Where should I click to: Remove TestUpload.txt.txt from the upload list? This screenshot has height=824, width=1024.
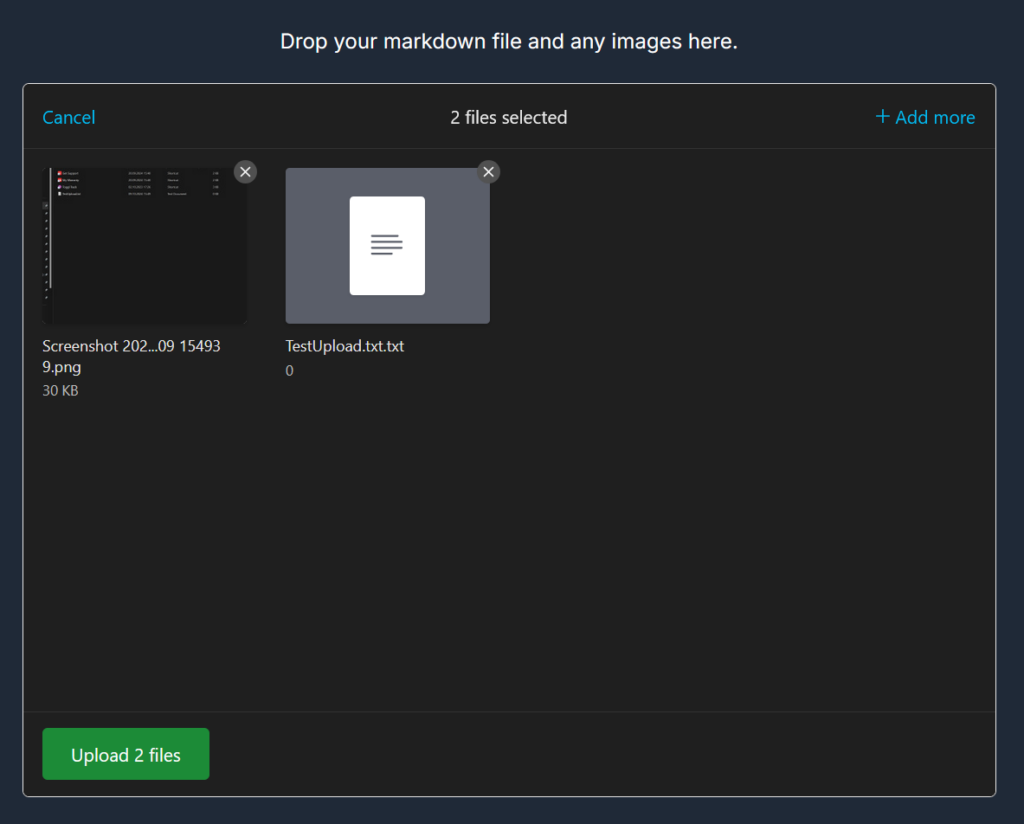point(488,172)
